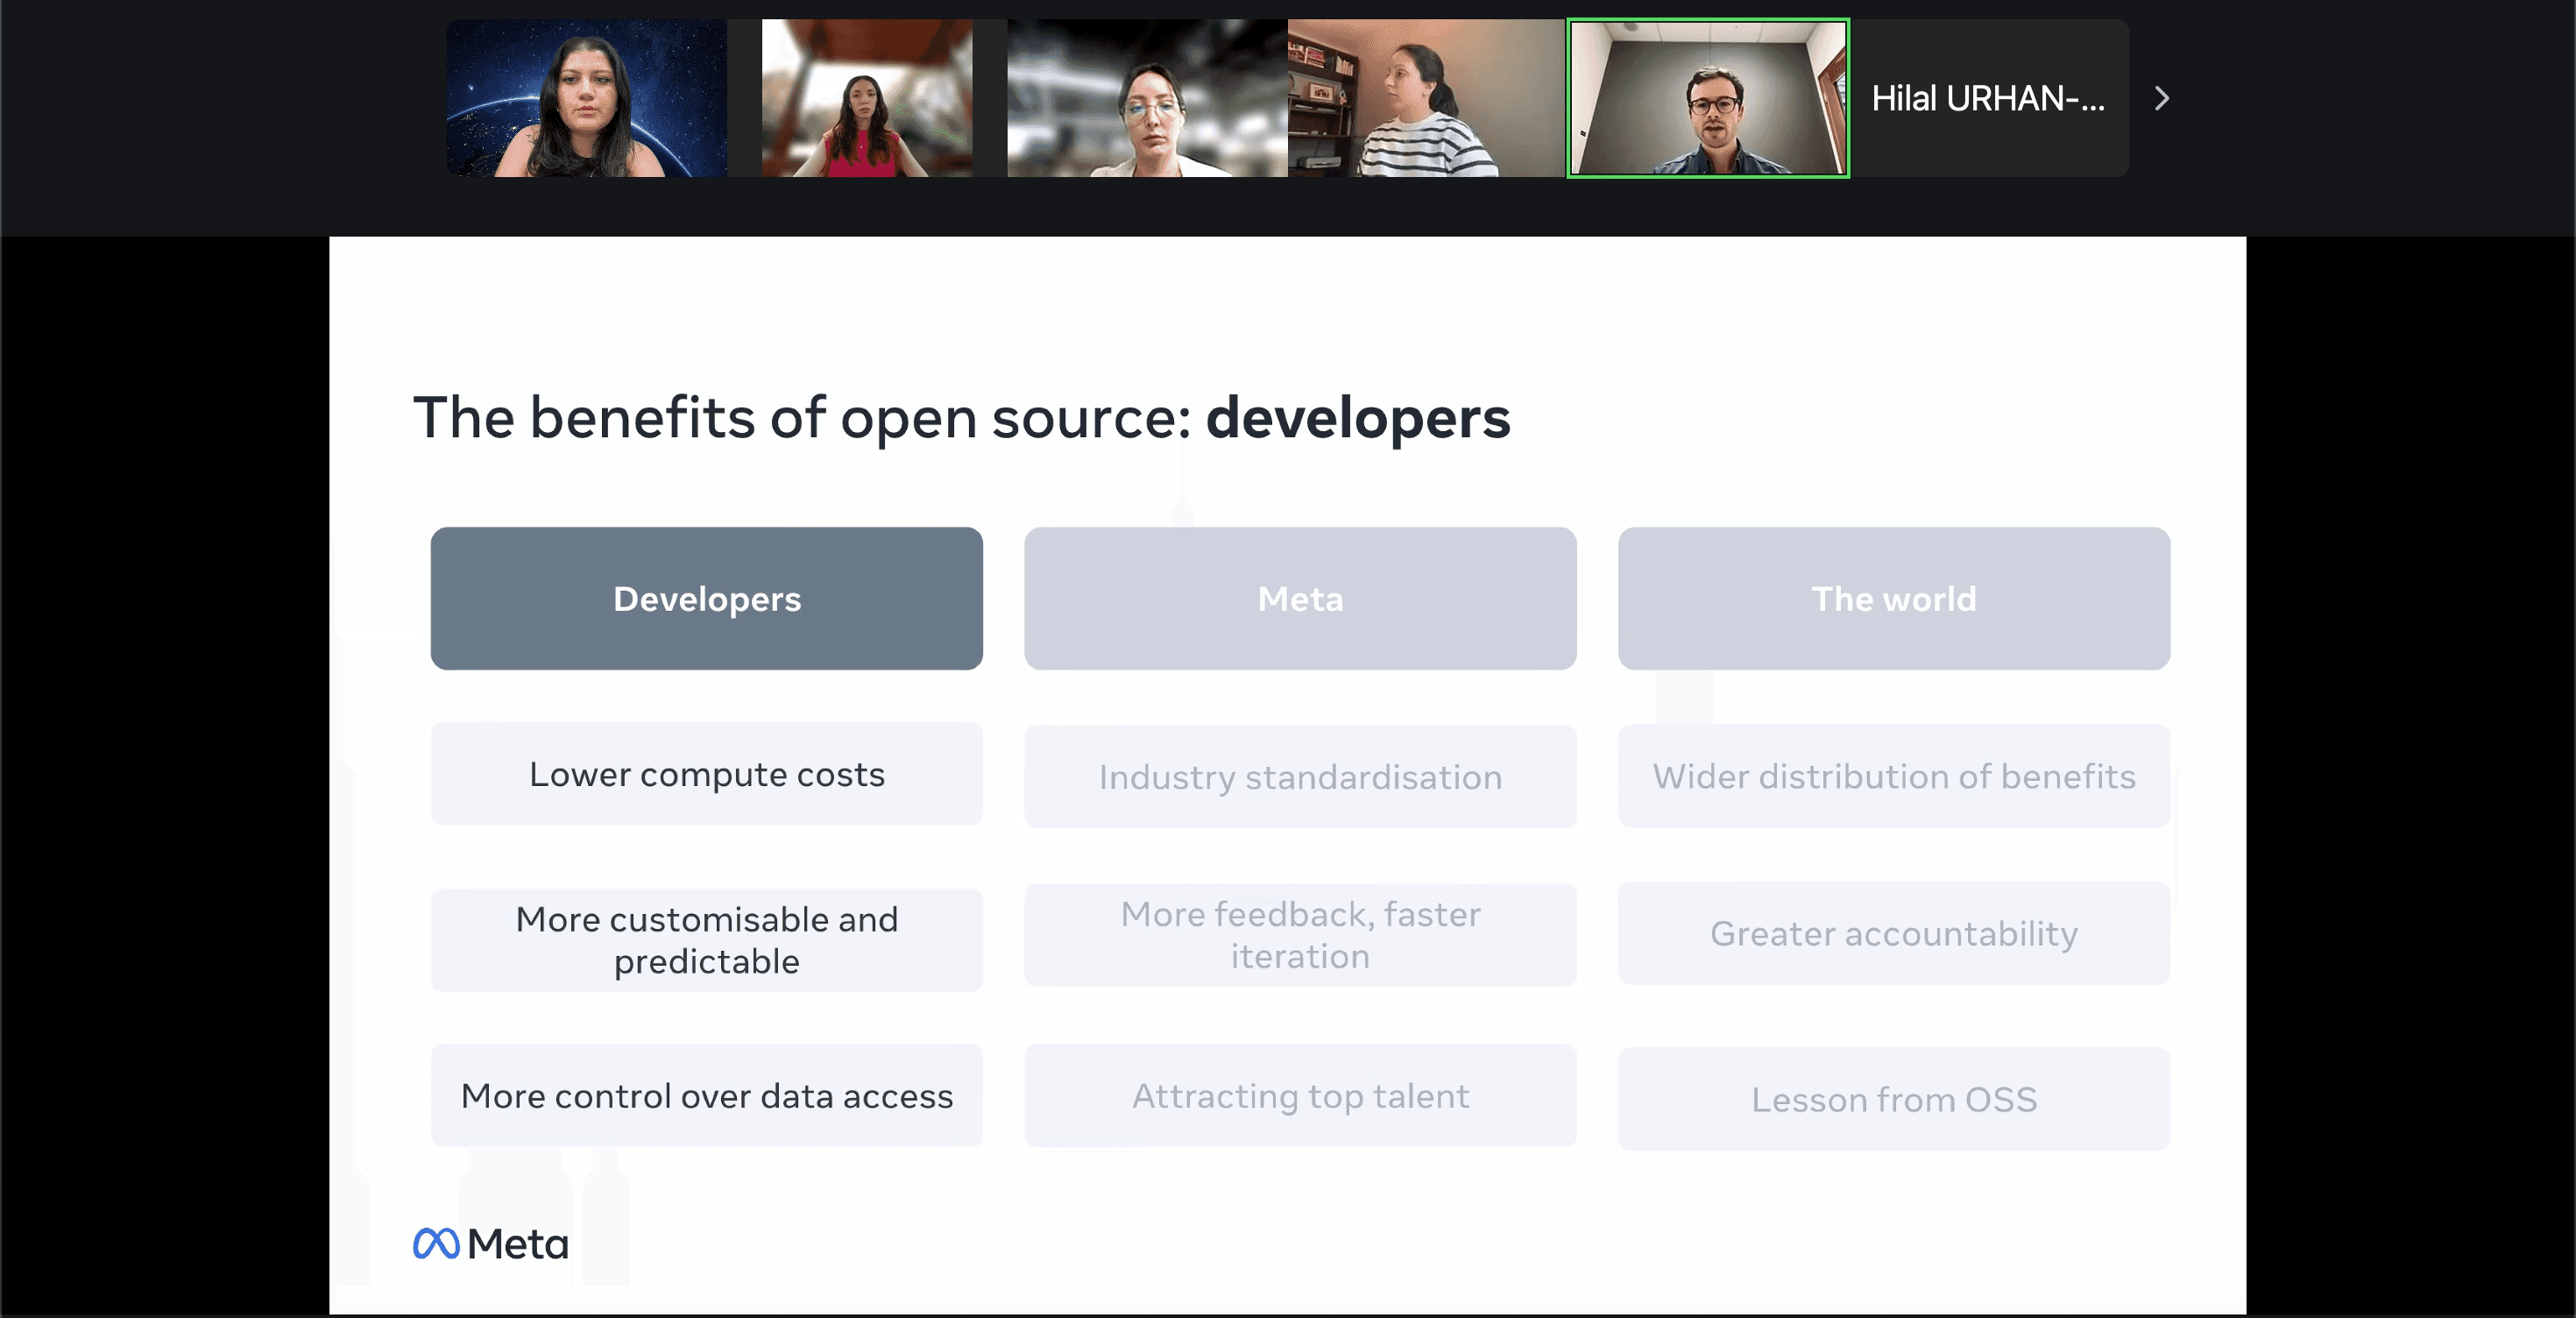Click the Industry standardisation box

coord(1300,777)
